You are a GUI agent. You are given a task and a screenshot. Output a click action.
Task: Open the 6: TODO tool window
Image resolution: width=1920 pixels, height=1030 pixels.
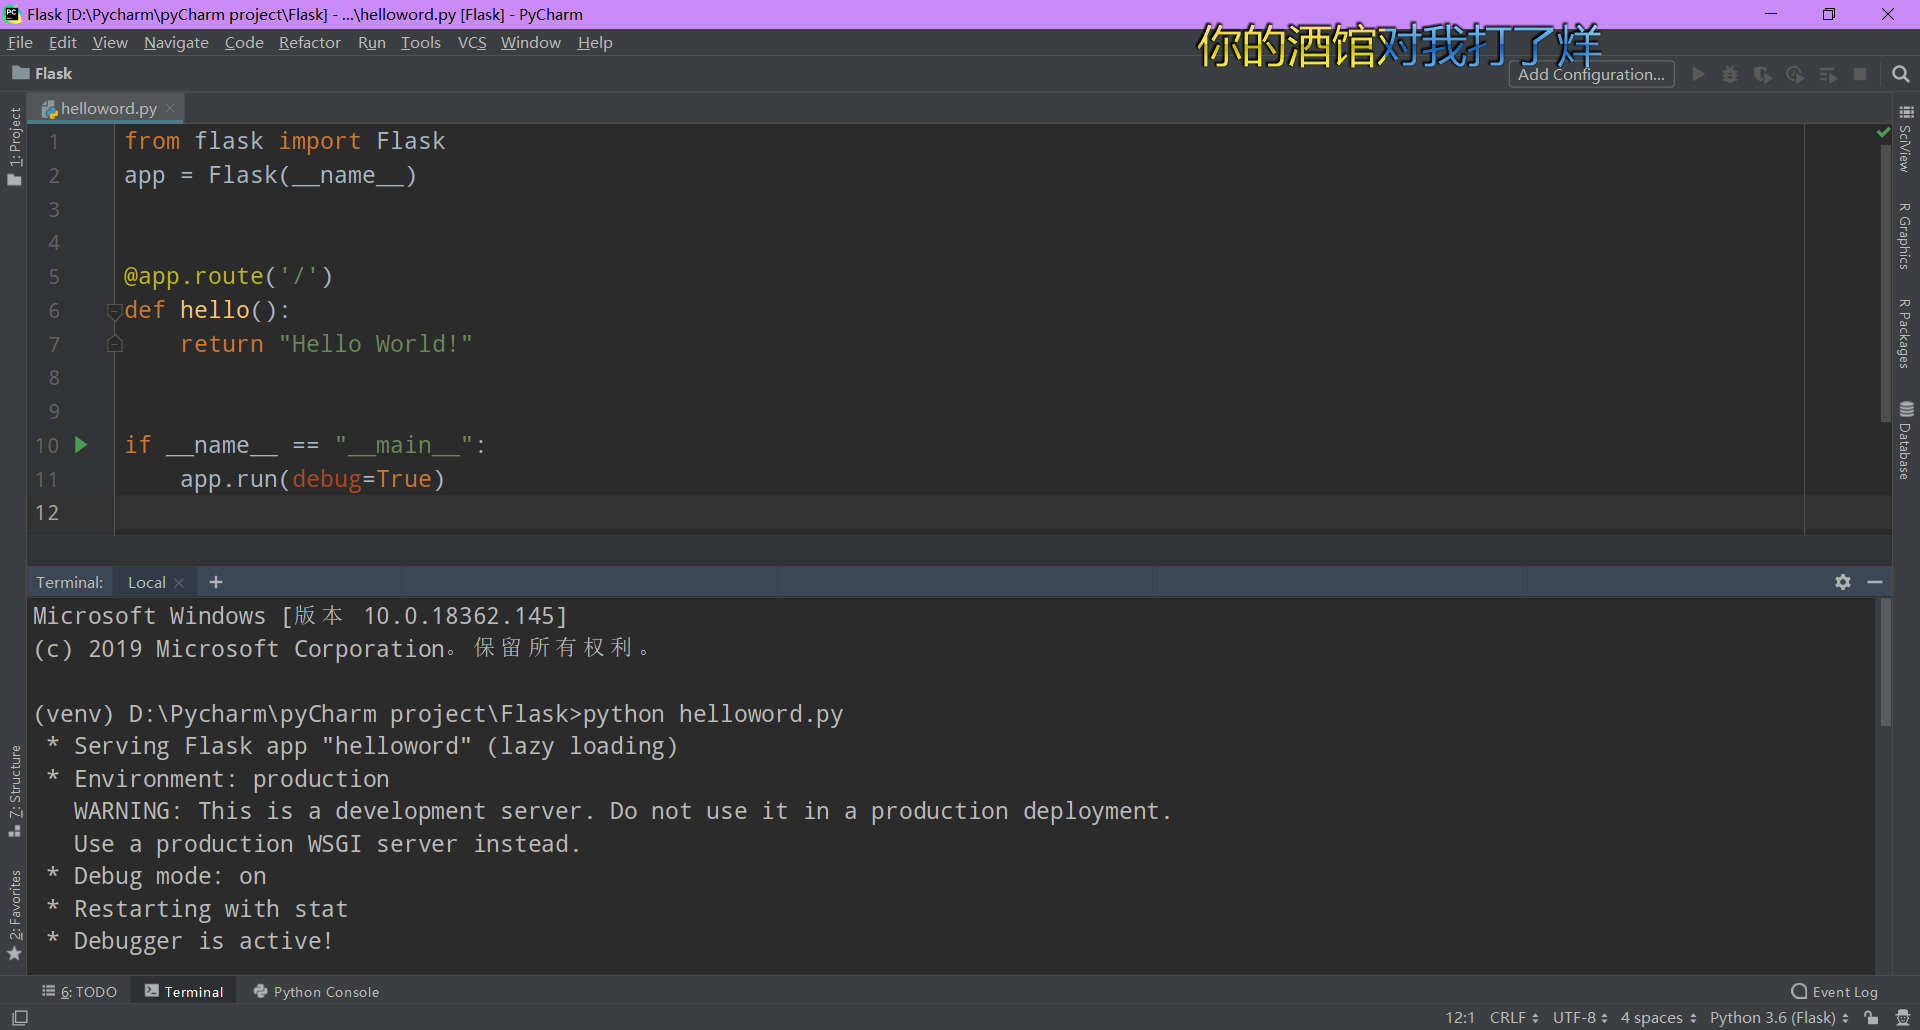point(79,992)
